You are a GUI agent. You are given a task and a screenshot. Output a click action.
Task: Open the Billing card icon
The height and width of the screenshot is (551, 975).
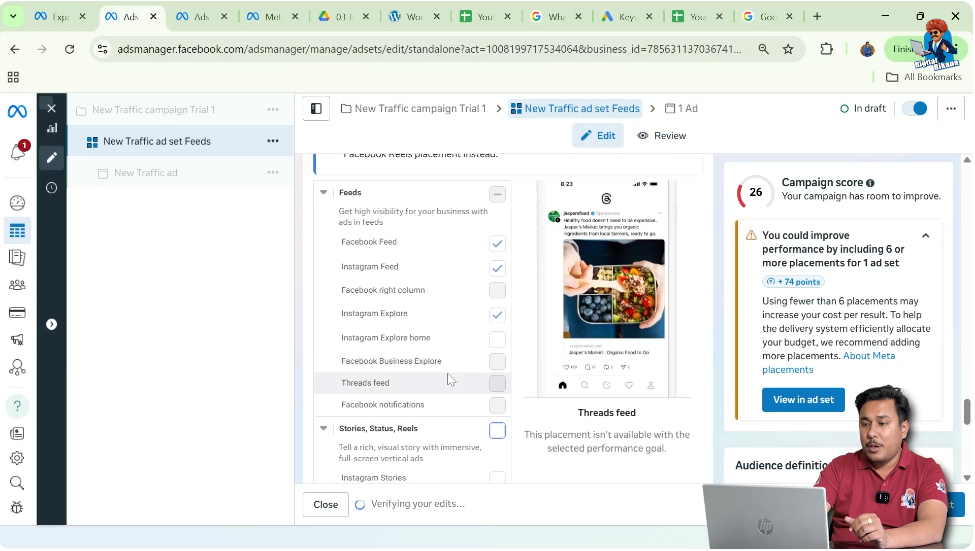(17, 312)
